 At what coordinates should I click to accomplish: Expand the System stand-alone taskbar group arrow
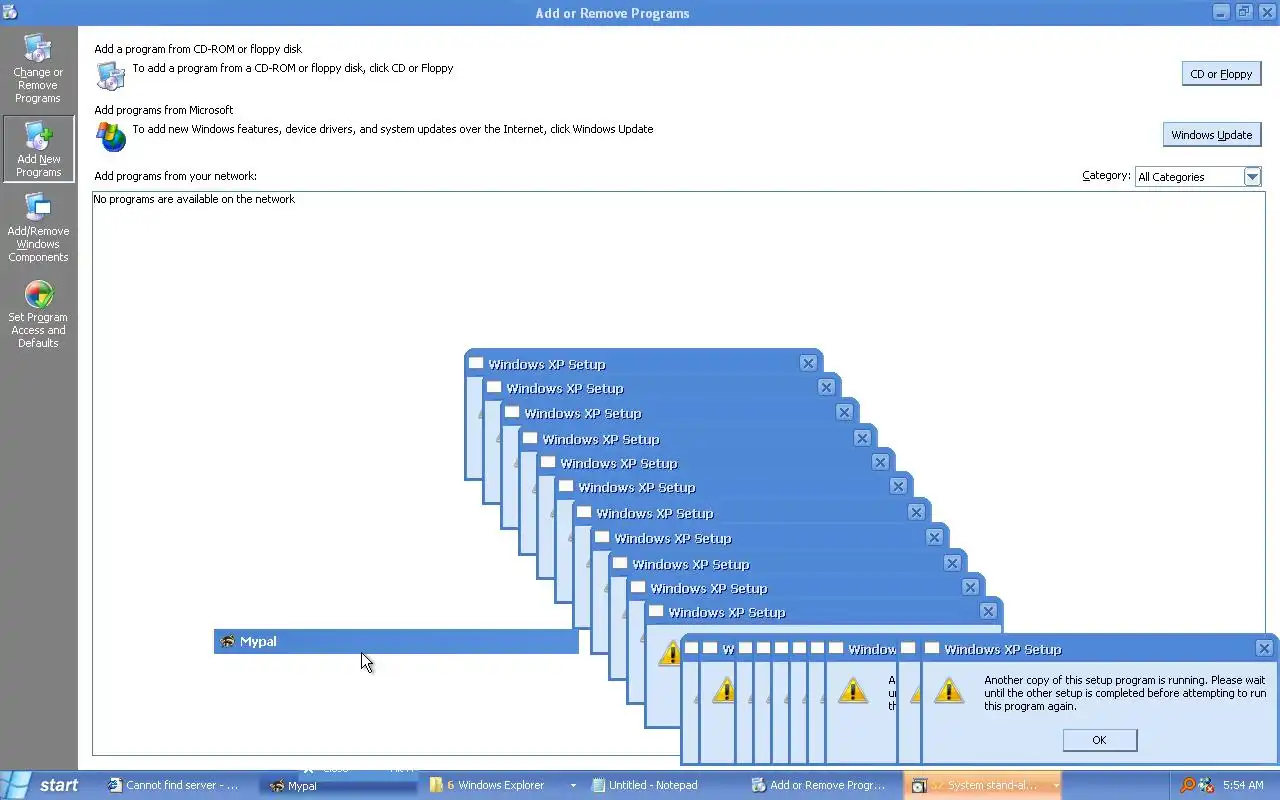pyautogui.click(x=1054, y=786)
